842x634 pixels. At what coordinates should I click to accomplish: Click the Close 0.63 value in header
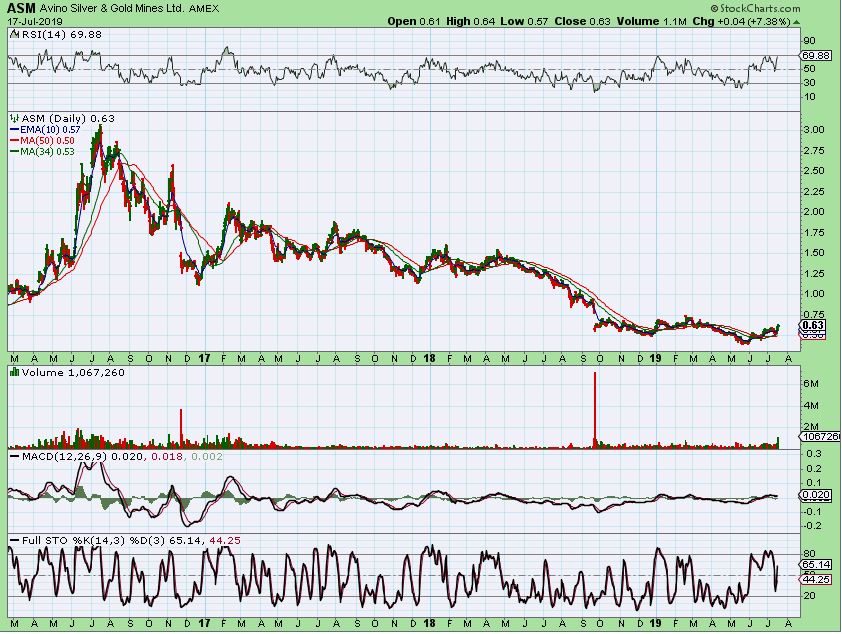[582, 21]
